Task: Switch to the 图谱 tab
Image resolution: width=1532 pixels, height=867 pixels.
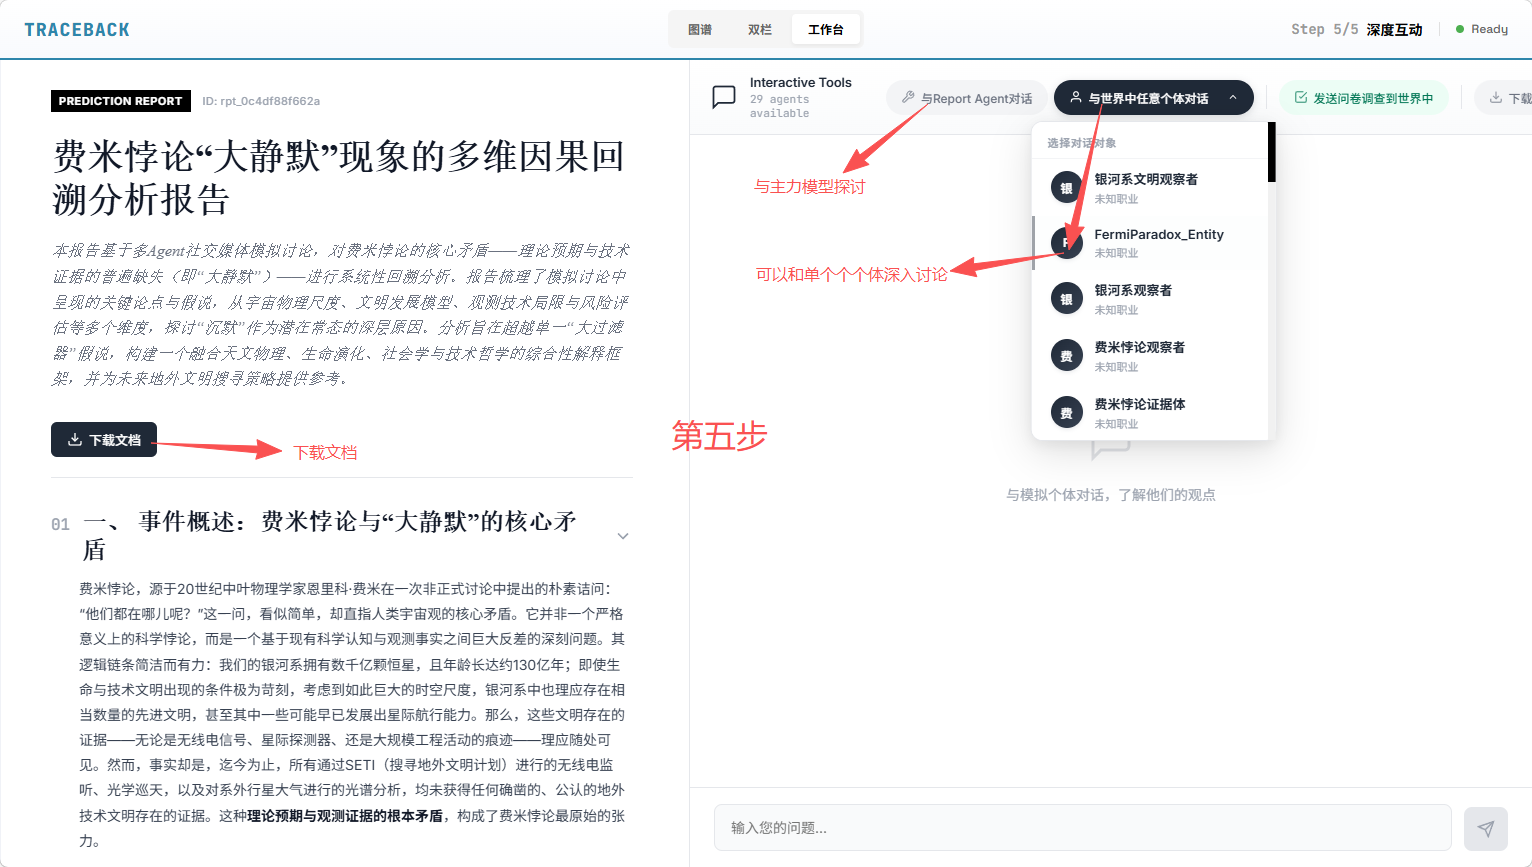Action: point(700,29)
